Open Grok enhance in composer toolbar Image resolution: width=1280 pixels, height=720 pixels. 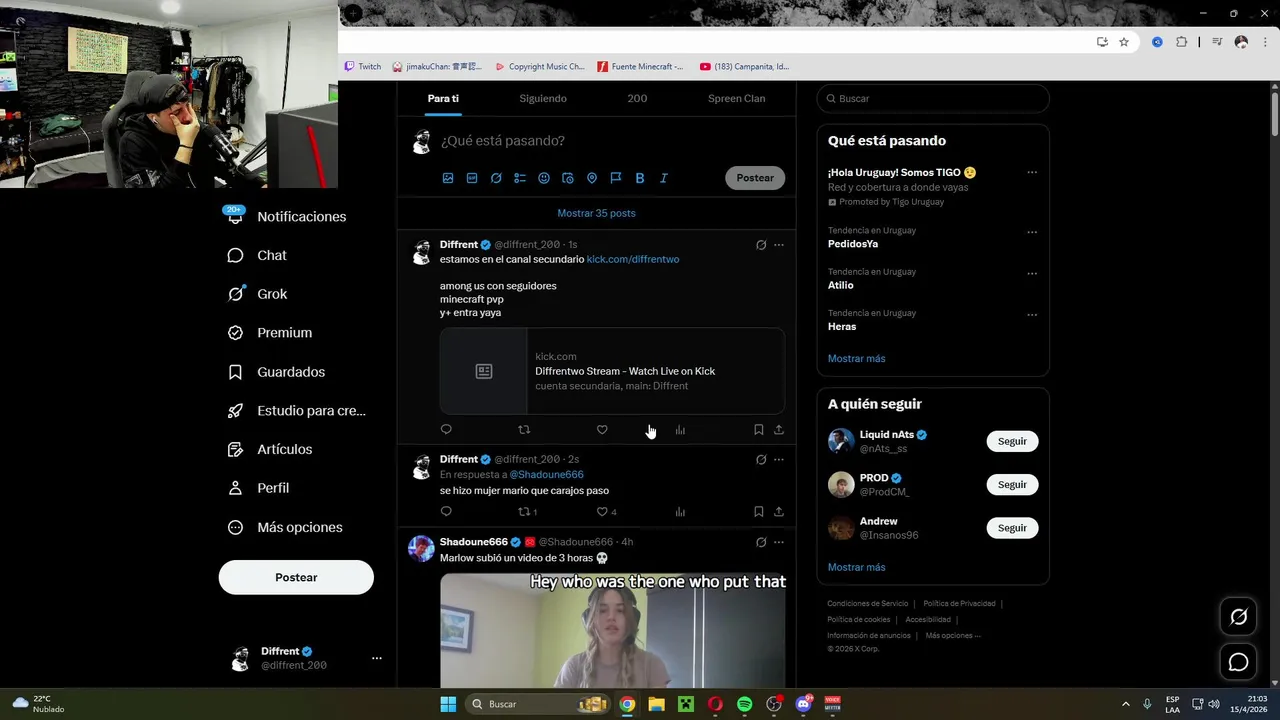click(x=496, y=178)
